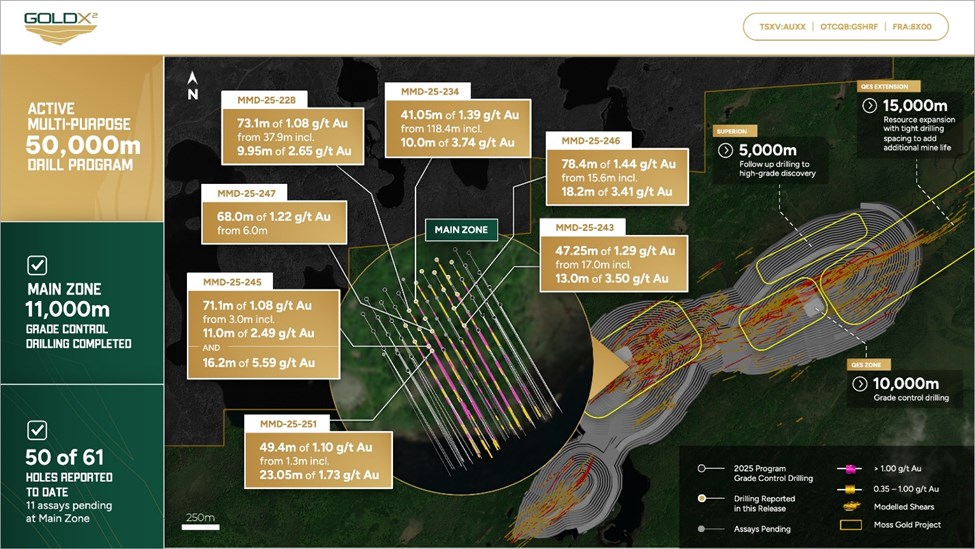Toggle the Main Zone 11,000m checkbox
The width and height of the screenshot is (975, 549).
pyautogui.click(x=37, y=265)
